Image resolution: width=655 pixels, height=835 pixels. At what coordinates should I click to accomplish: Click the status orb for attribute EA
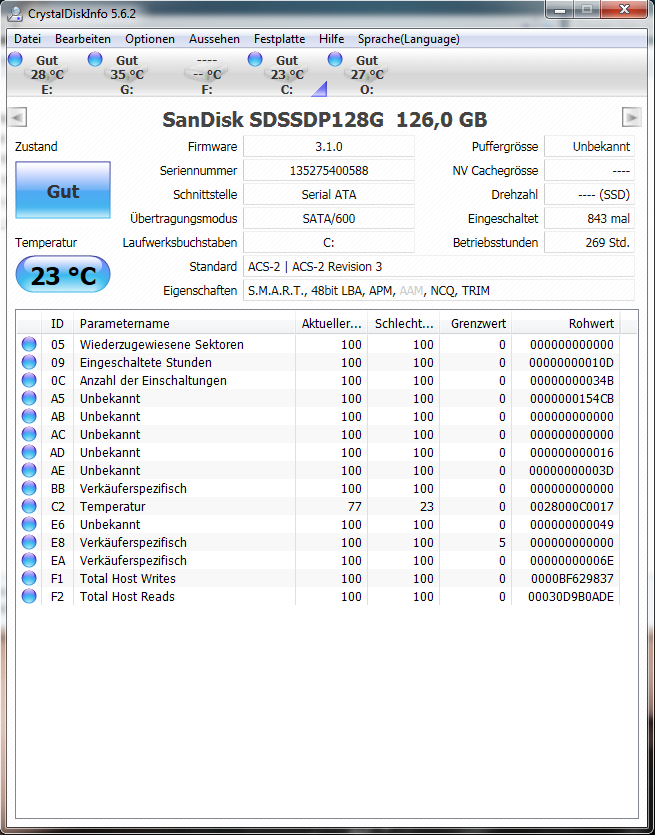click(x=29, y=561)
